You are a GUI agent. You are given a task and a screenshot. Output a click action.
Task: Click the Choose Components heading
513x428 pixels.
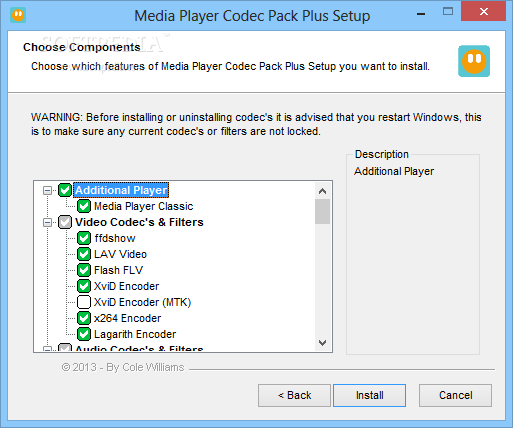pos(82,47)
